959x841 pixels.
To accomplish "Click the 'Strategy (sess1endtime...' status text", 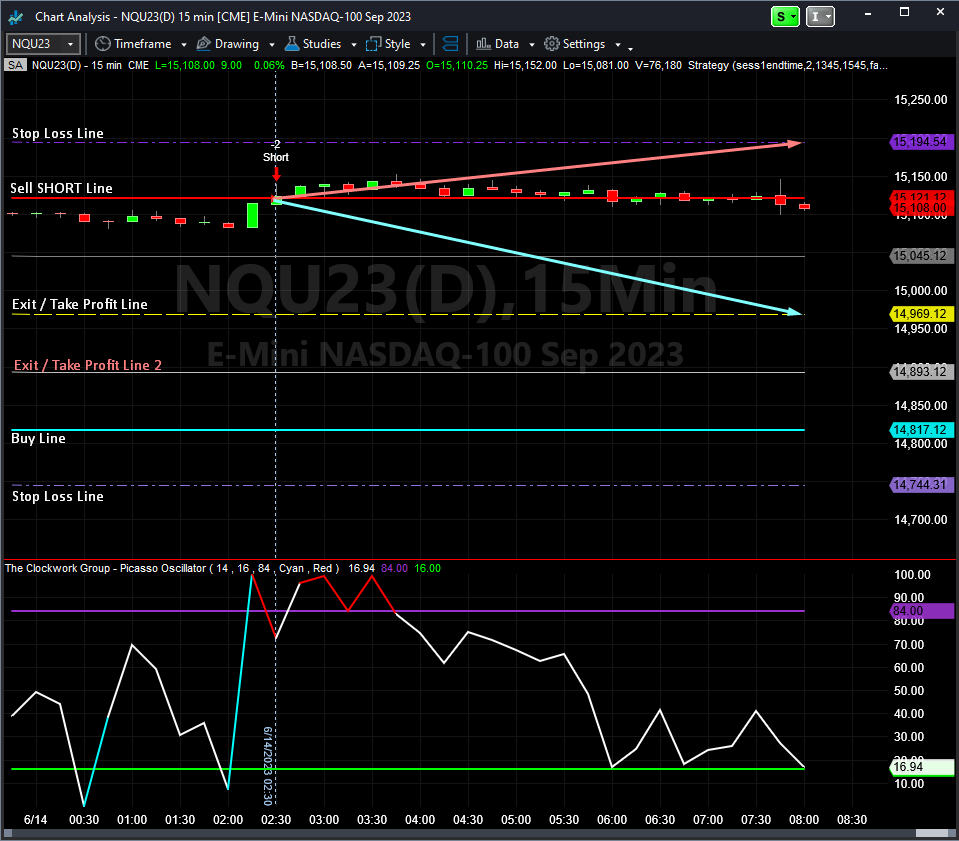I will (788, 65).
